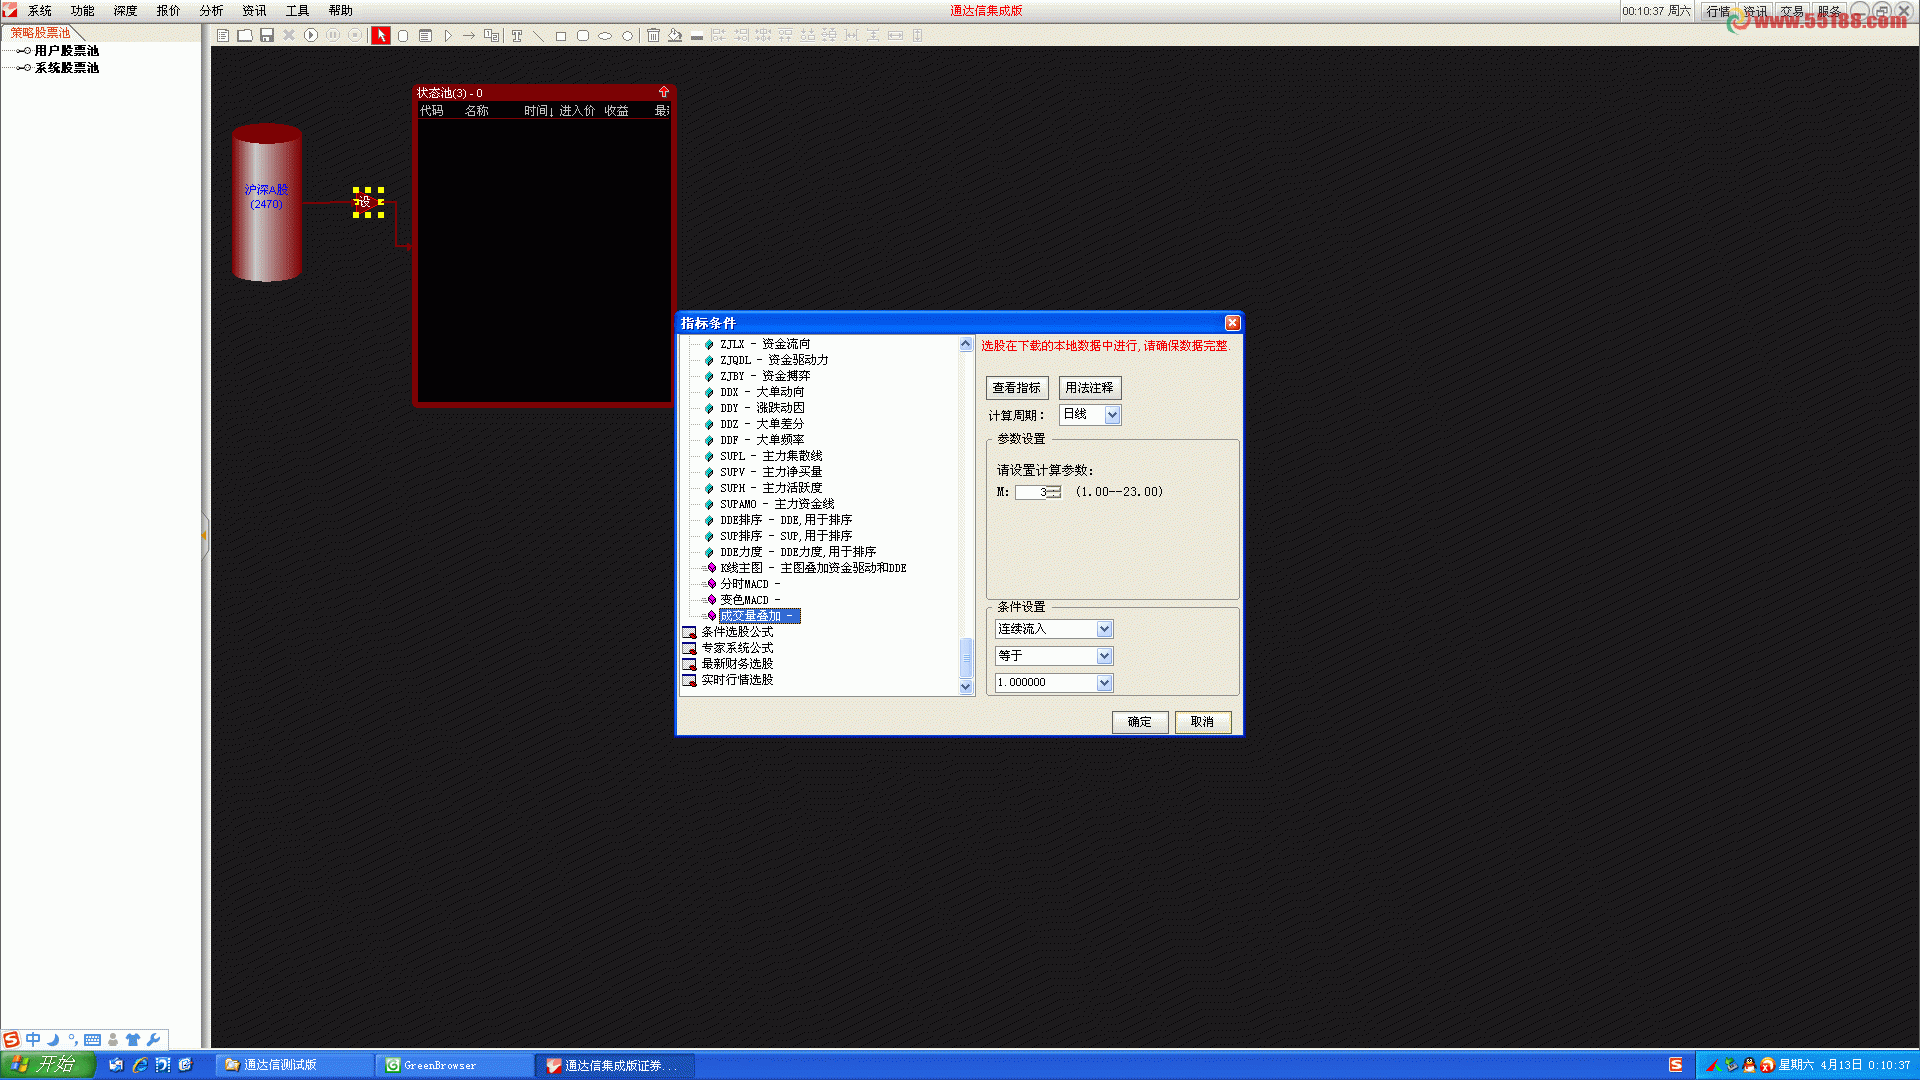Click the M parameter input field
The image size is (1920, 1080).
pyautogui.click(x=1032, y=492)
